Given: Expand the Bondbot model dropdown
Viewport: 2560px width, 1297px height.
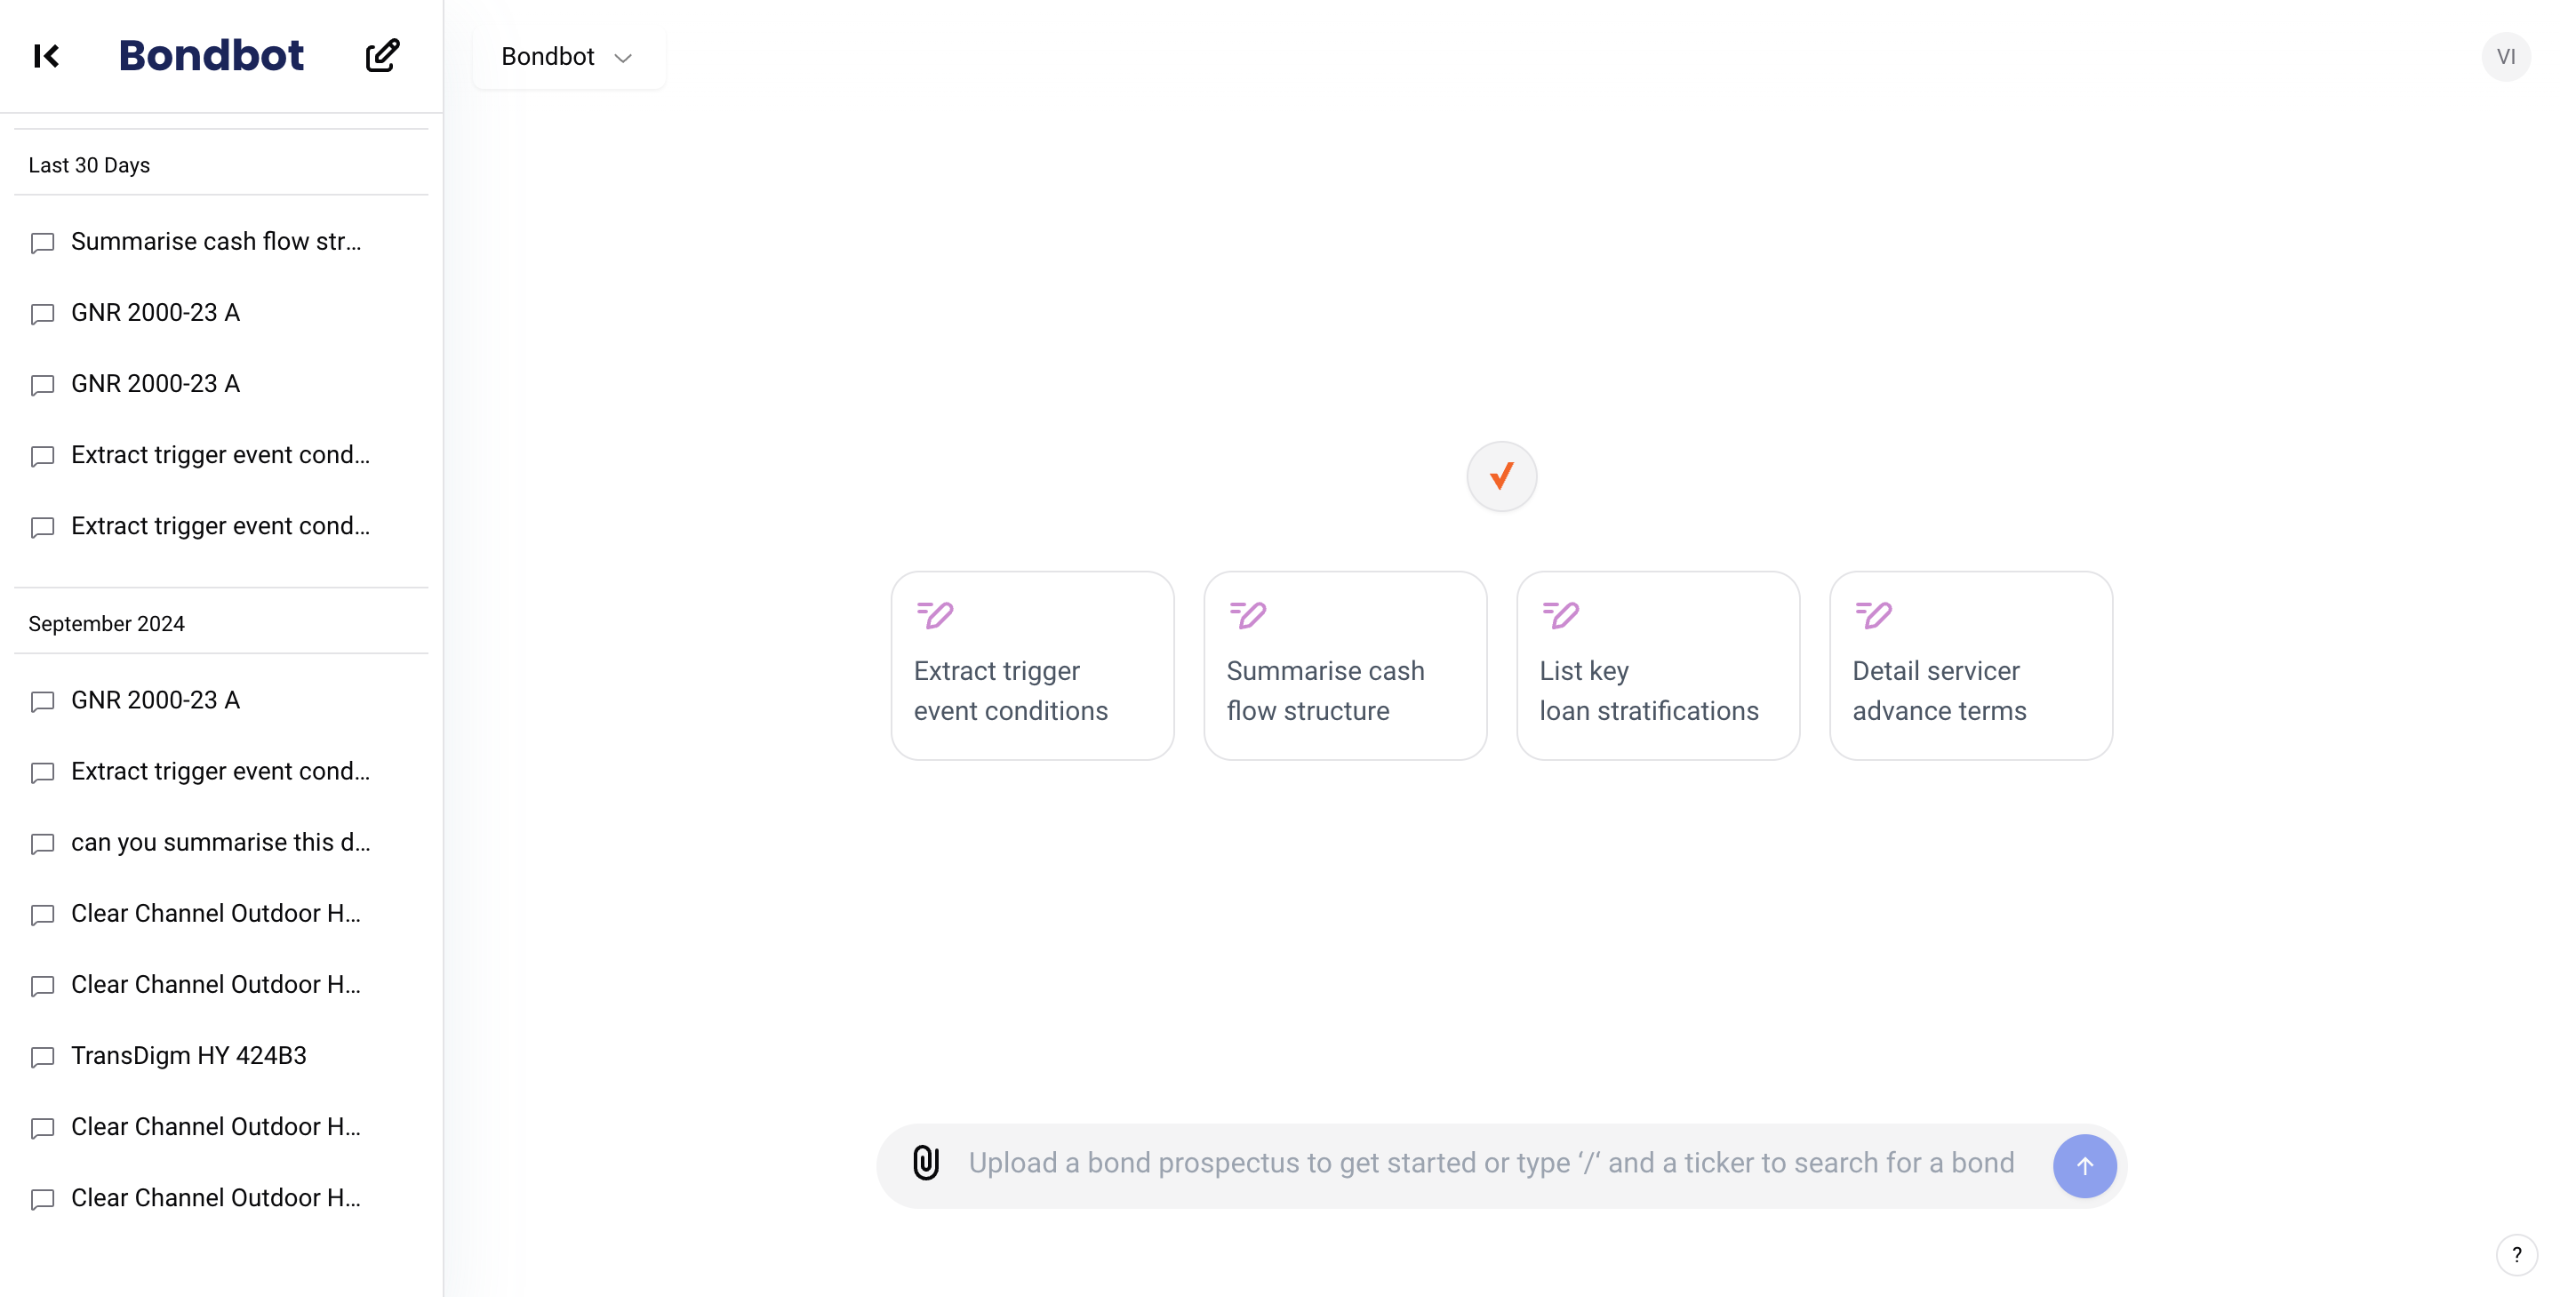Looking at the screenshot, I should point(567,57).
